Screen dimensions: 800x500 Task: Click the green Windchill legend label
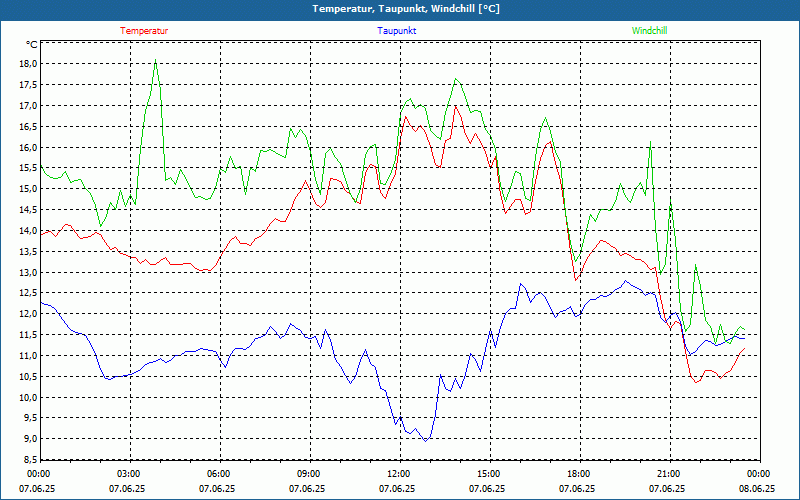coord(649,31)
